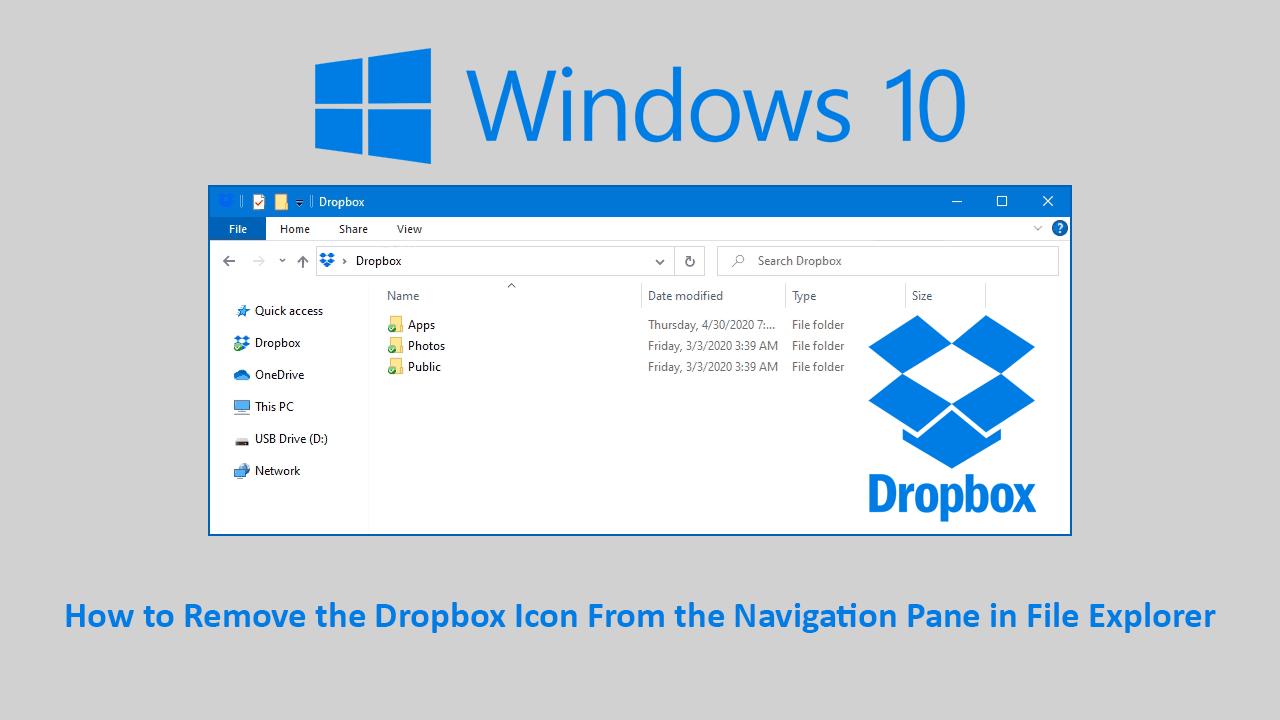Click in the Search Dropbox field
1280x720 pixels.
(x=888, y=261)
